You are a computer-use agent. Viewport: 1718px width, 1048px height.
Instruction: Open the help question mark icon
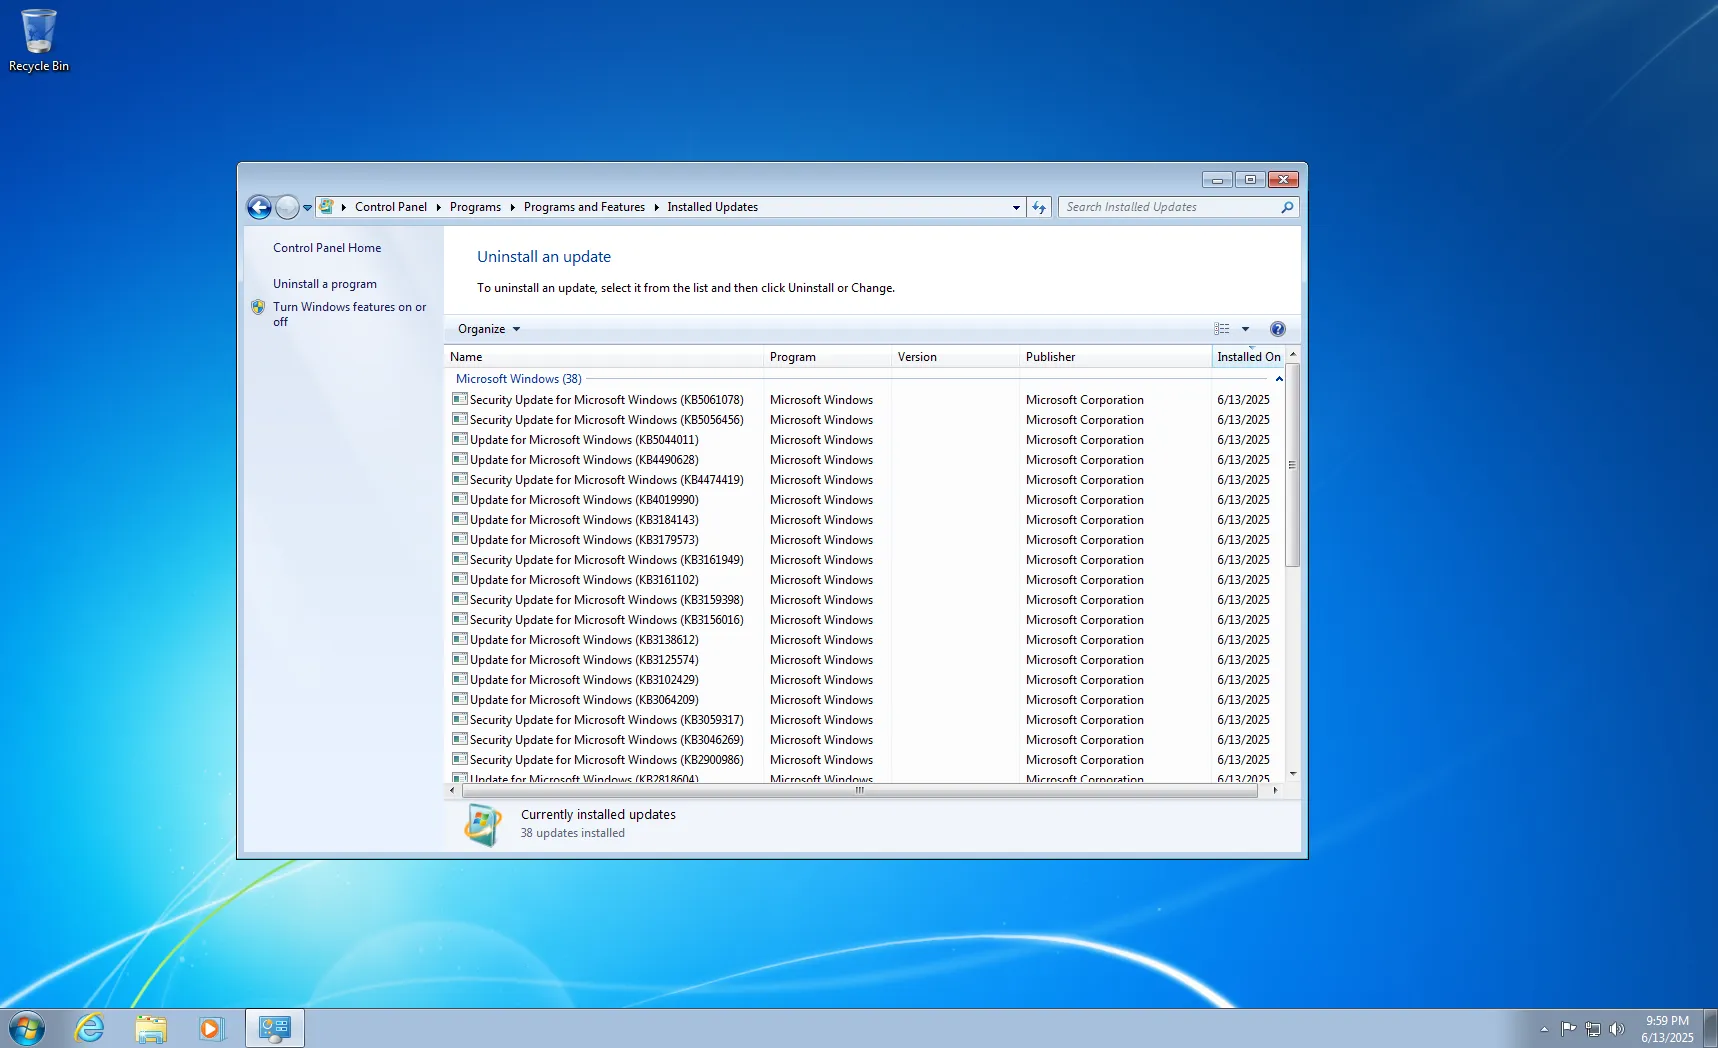tap(1278, 329)
